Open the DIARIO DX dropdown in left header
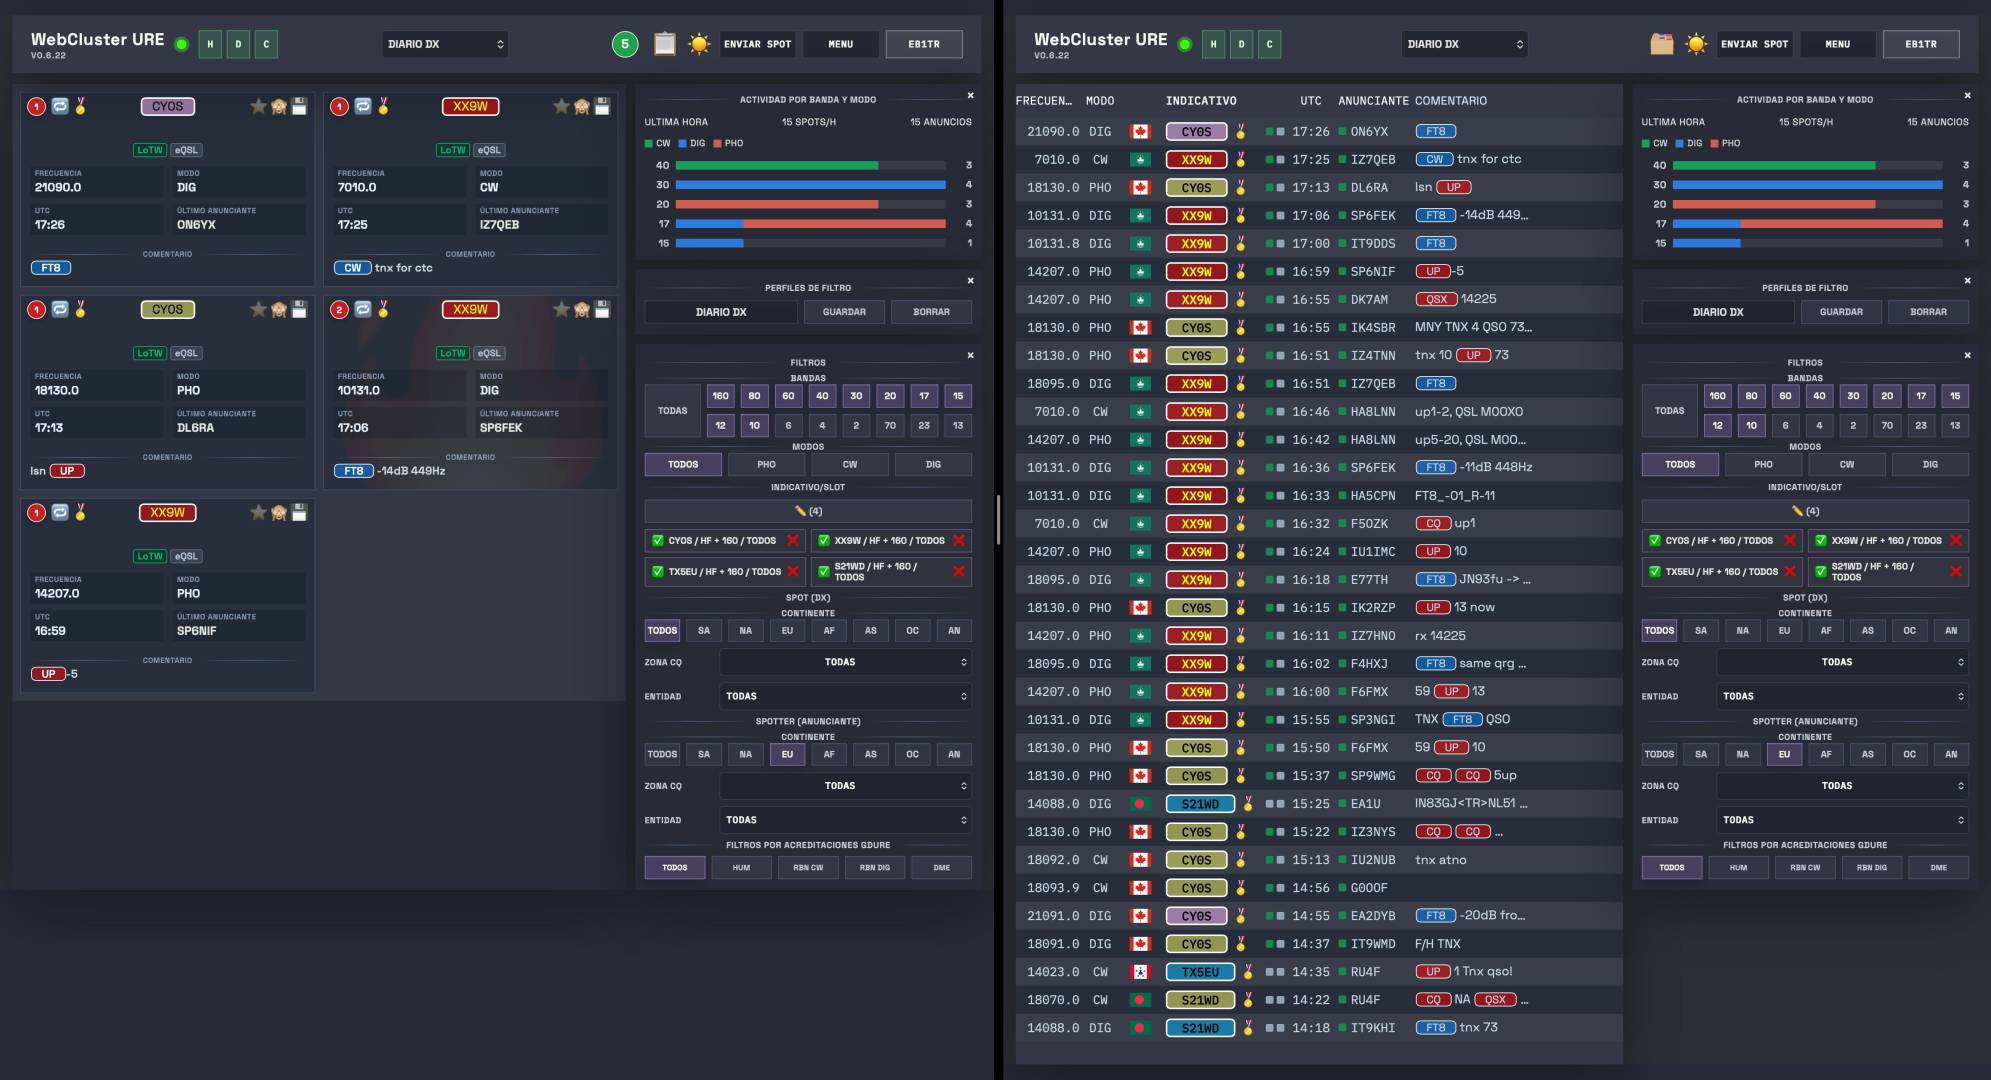 [x=445, y=44]
